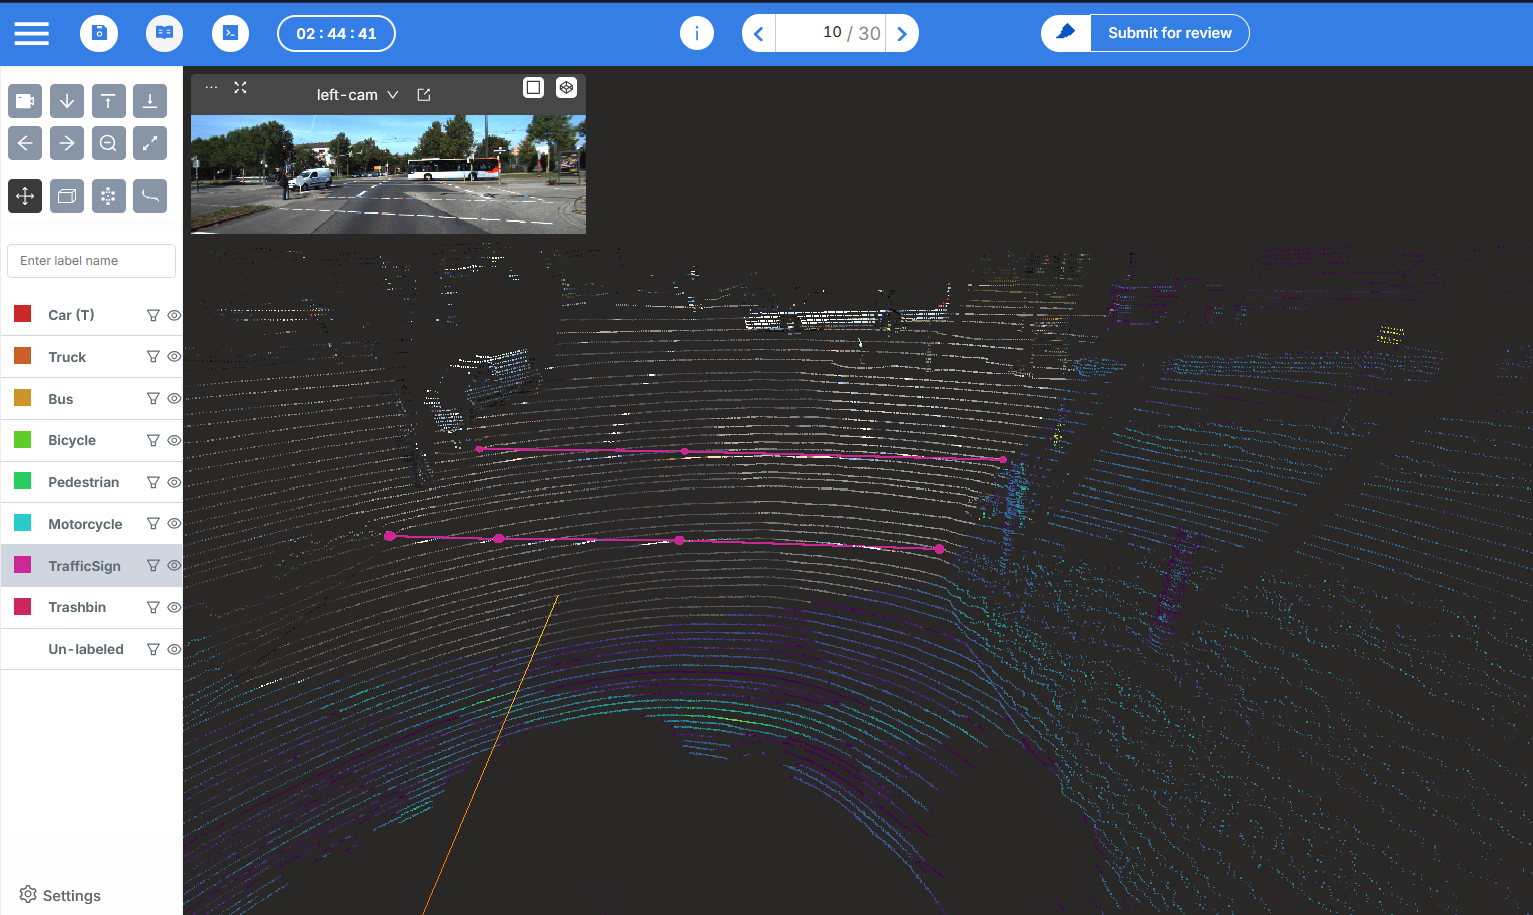
Task: Open the hamburger main menu
Action: [31, 33]
